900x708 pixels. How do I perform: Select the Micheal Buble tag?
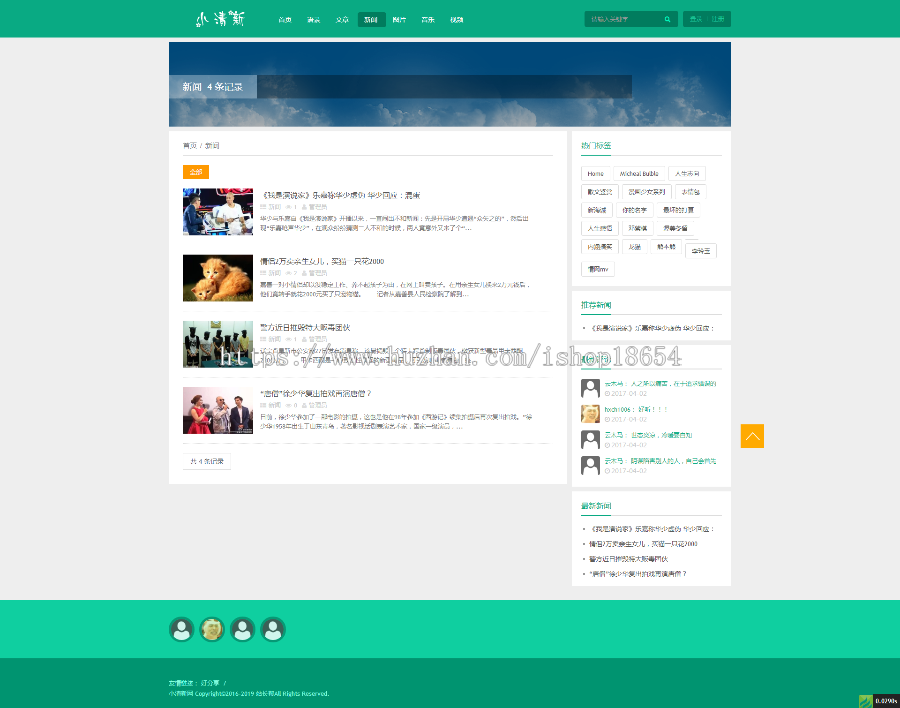point(639,173)
